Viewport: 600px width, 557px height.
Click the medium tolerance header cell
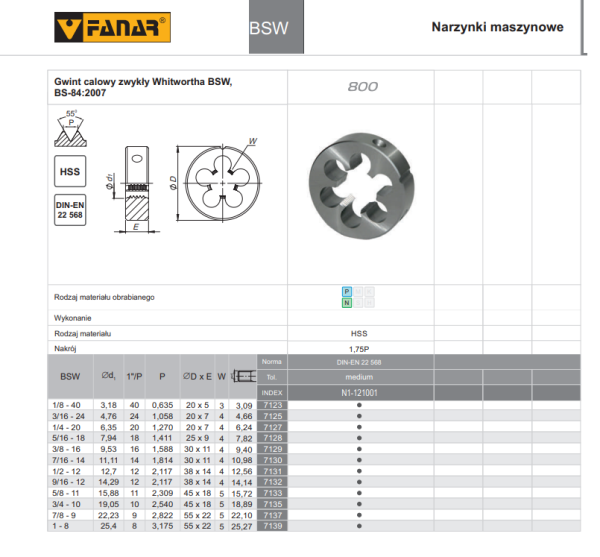pos(359,377)
